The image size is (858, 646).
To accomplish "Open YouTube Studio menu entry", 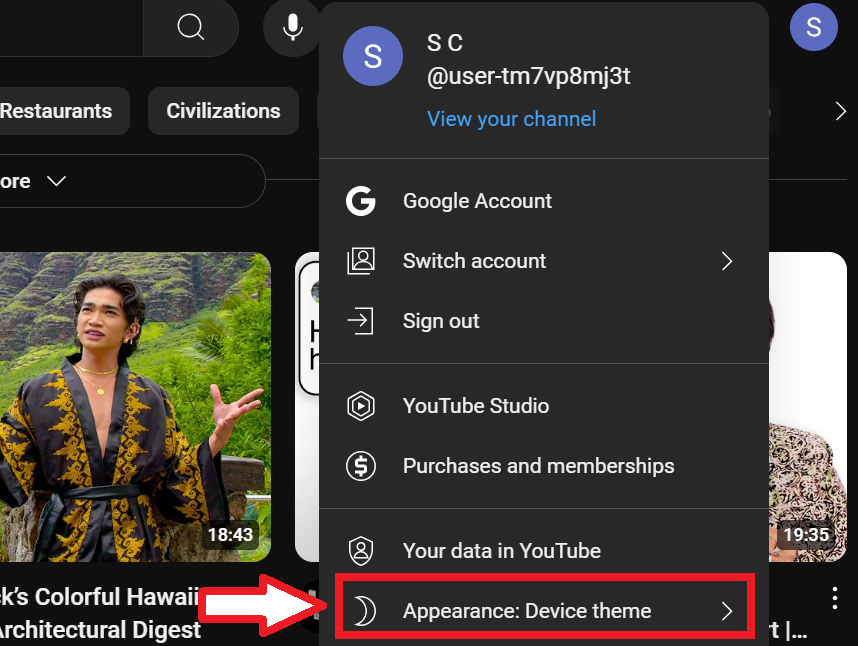I will pos(544,406).
